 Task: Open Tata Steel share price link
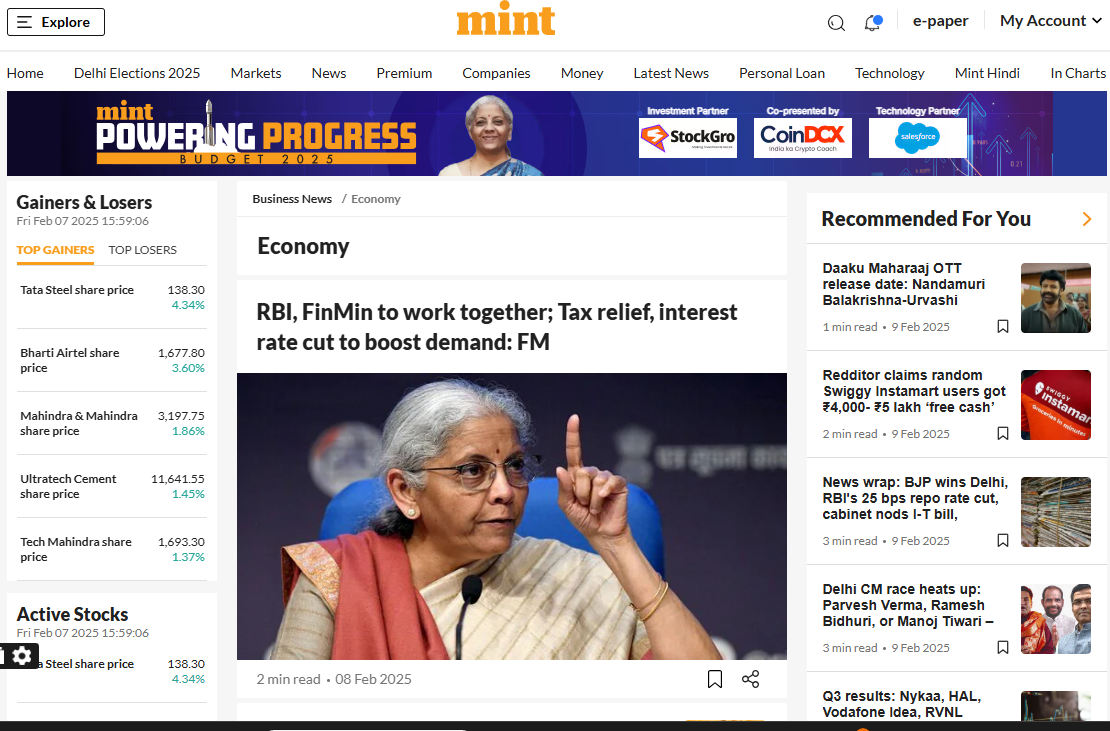point(77,290)
